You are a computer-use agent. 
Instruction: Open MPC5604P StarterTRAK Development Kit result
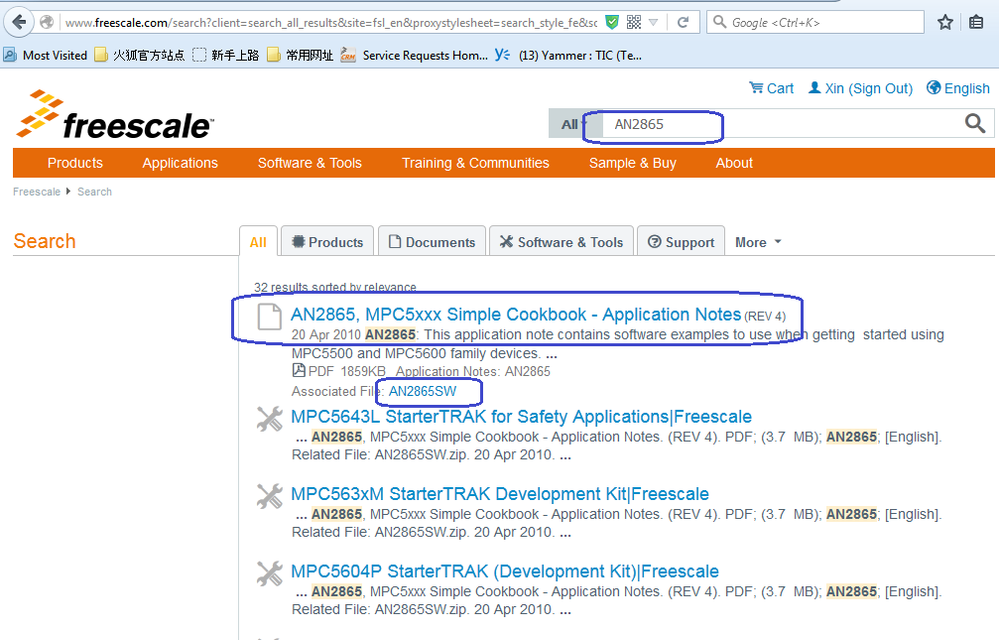click(x=505, y=571)
